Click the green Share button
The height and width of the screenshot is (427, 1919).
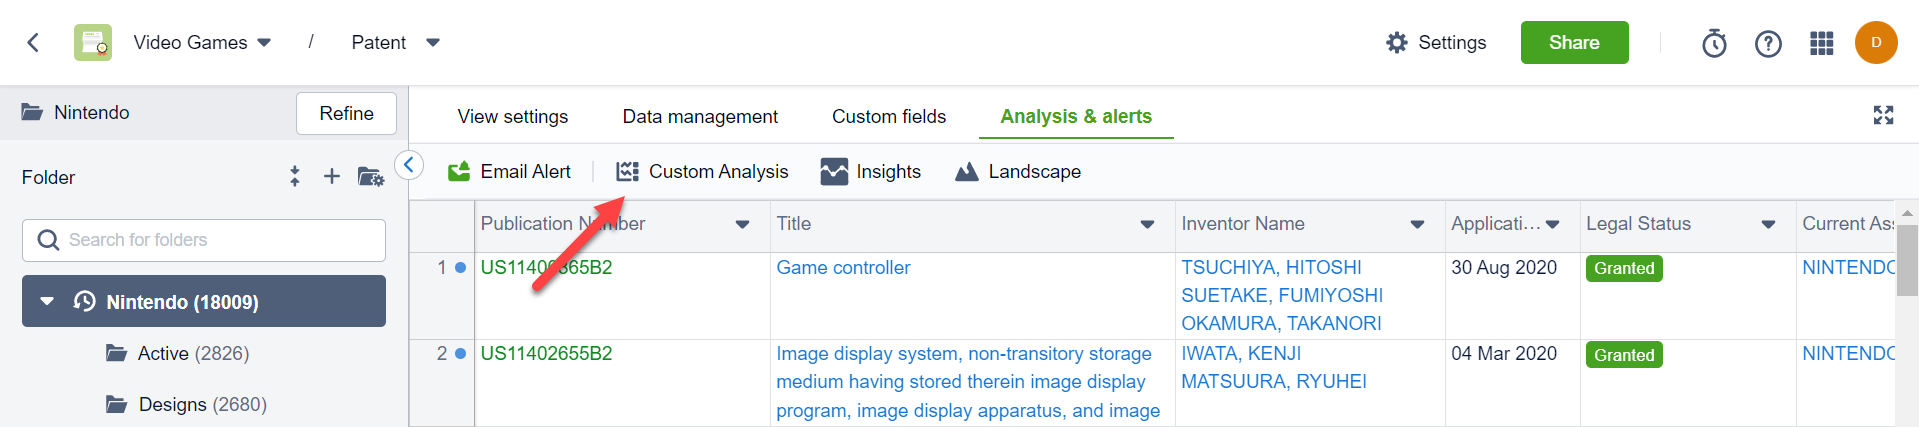[1574, 43]
